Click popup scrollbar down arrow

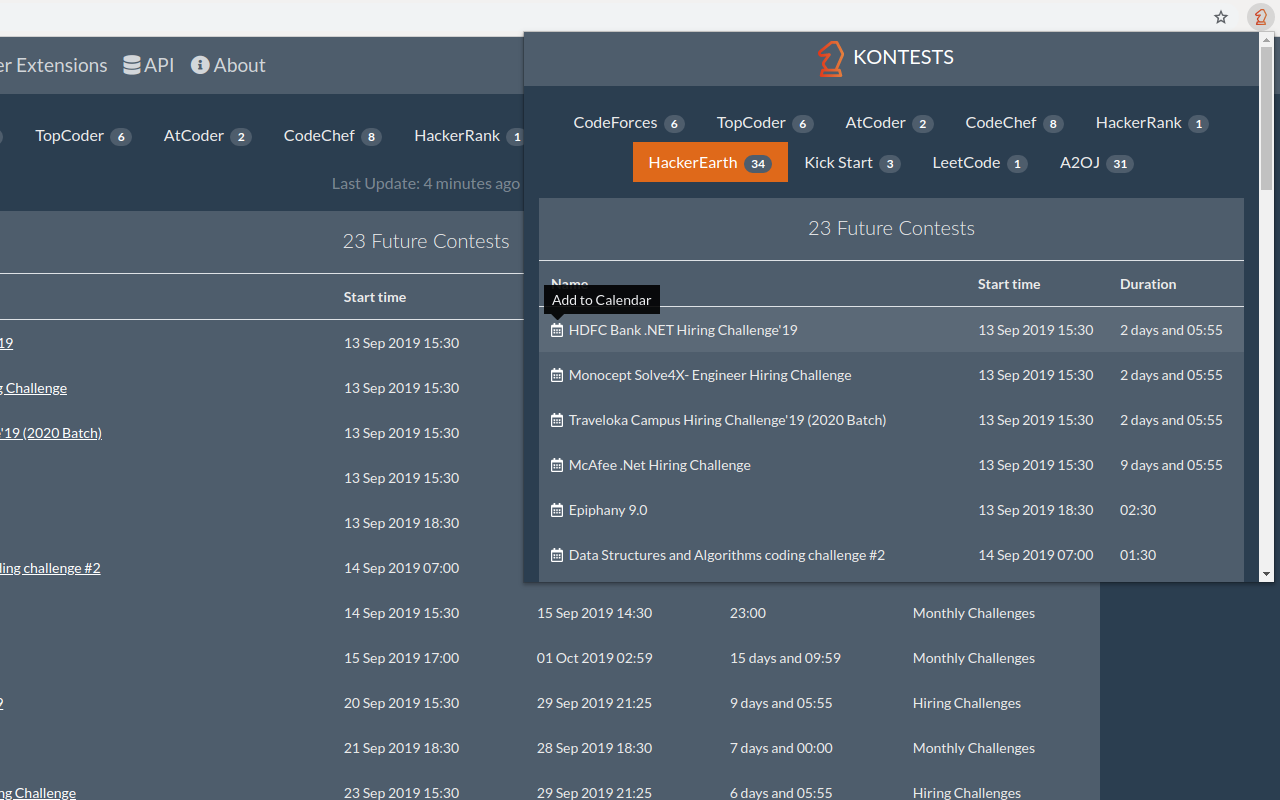[1266, 574]
